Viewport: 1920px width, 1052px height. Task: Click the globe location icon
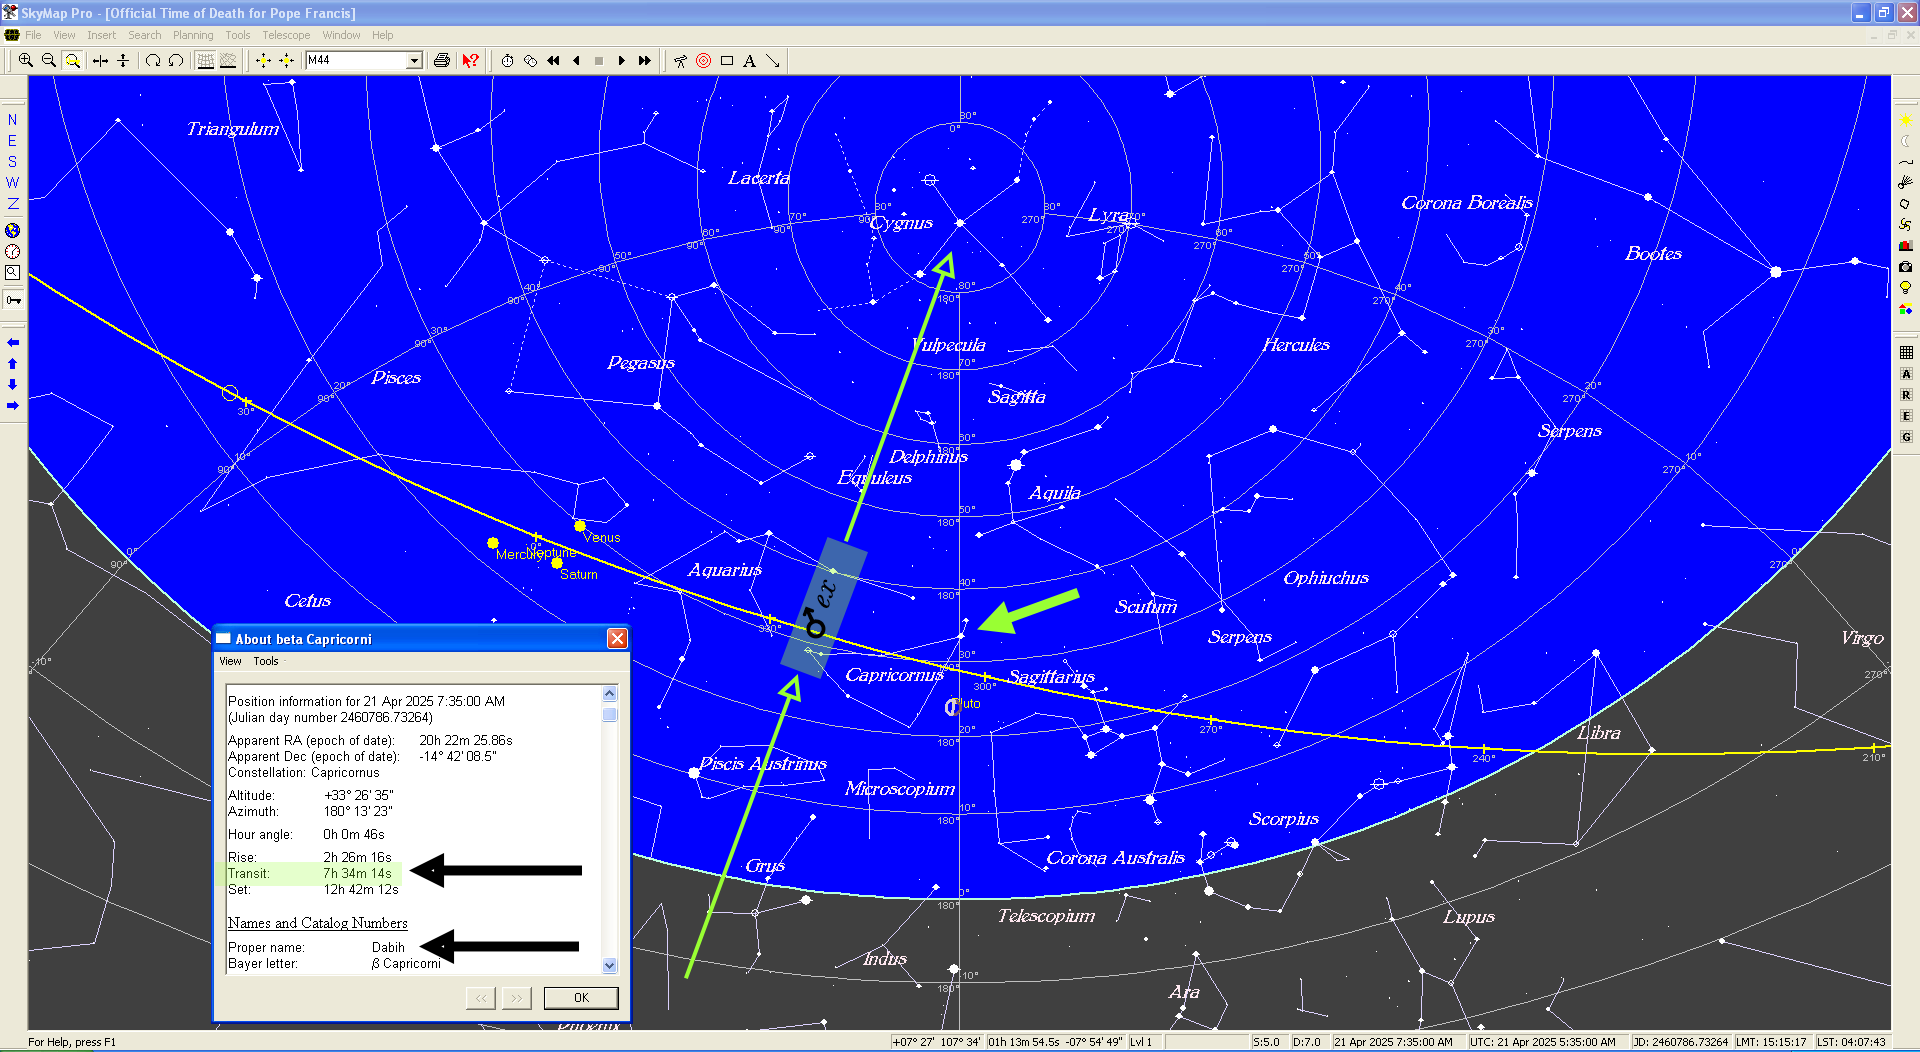point(12,230)
